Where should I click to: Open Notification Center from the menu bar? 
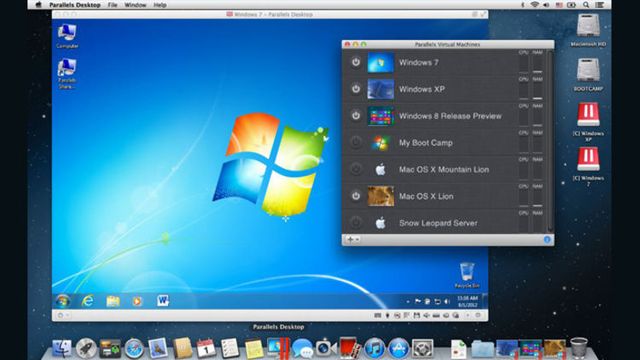point(600,5)
